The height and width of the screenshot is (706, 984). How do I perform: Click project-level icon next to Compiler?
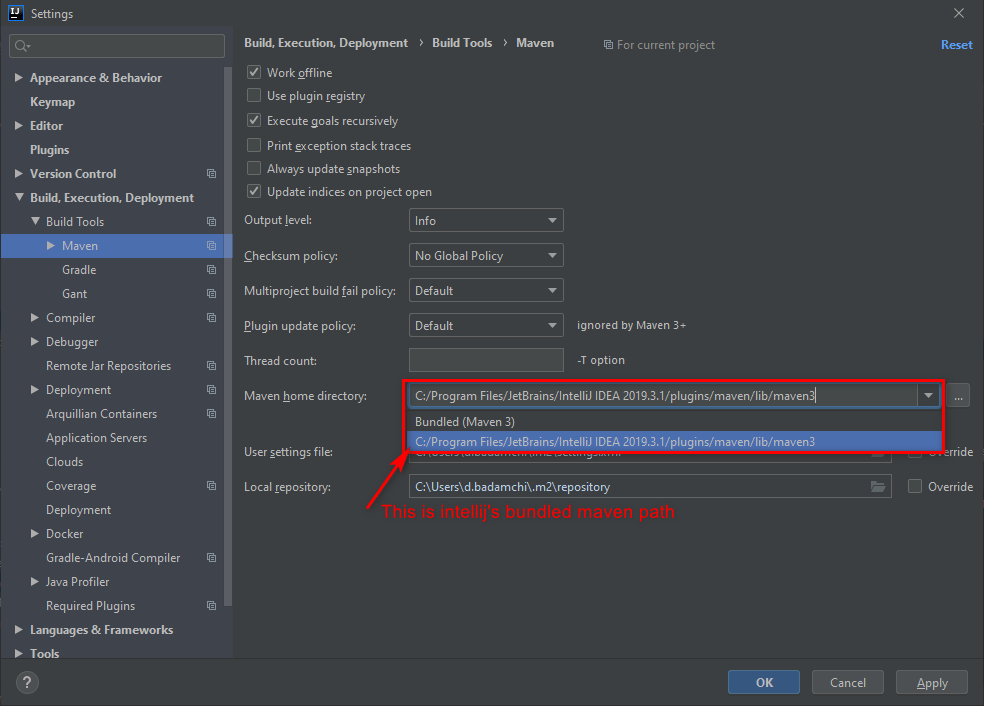[211, 318]
